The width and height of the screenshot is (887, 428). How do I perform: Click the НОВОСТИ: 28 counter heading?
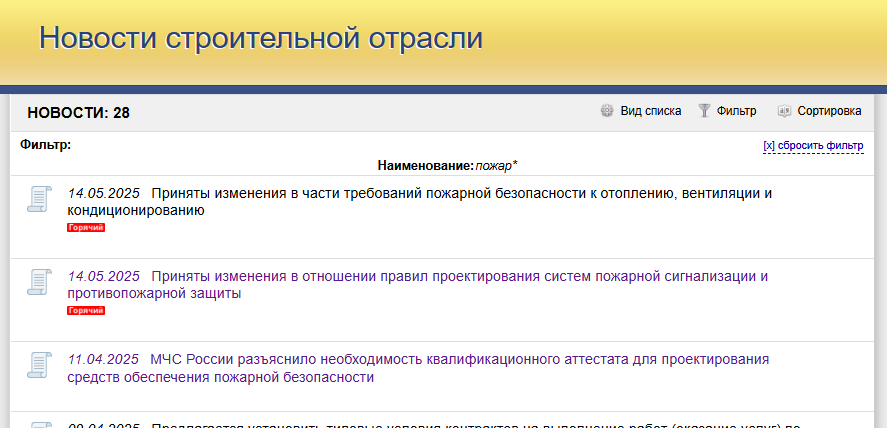point(79,113)
